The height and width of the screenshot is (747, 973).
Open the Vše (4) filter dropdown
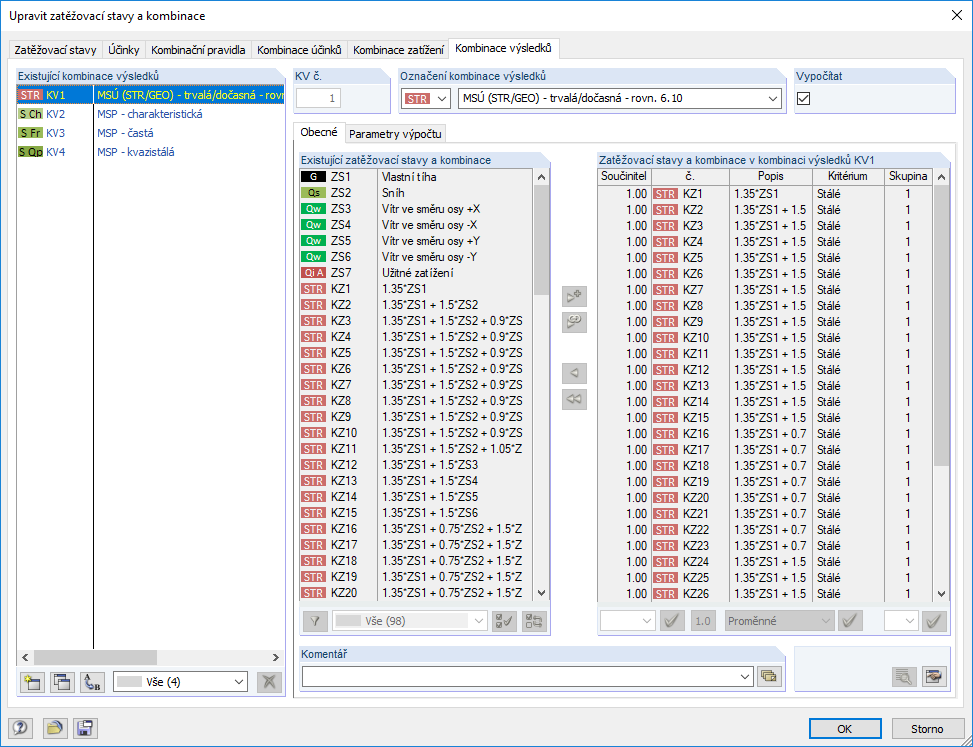click(x=181, y=682)
